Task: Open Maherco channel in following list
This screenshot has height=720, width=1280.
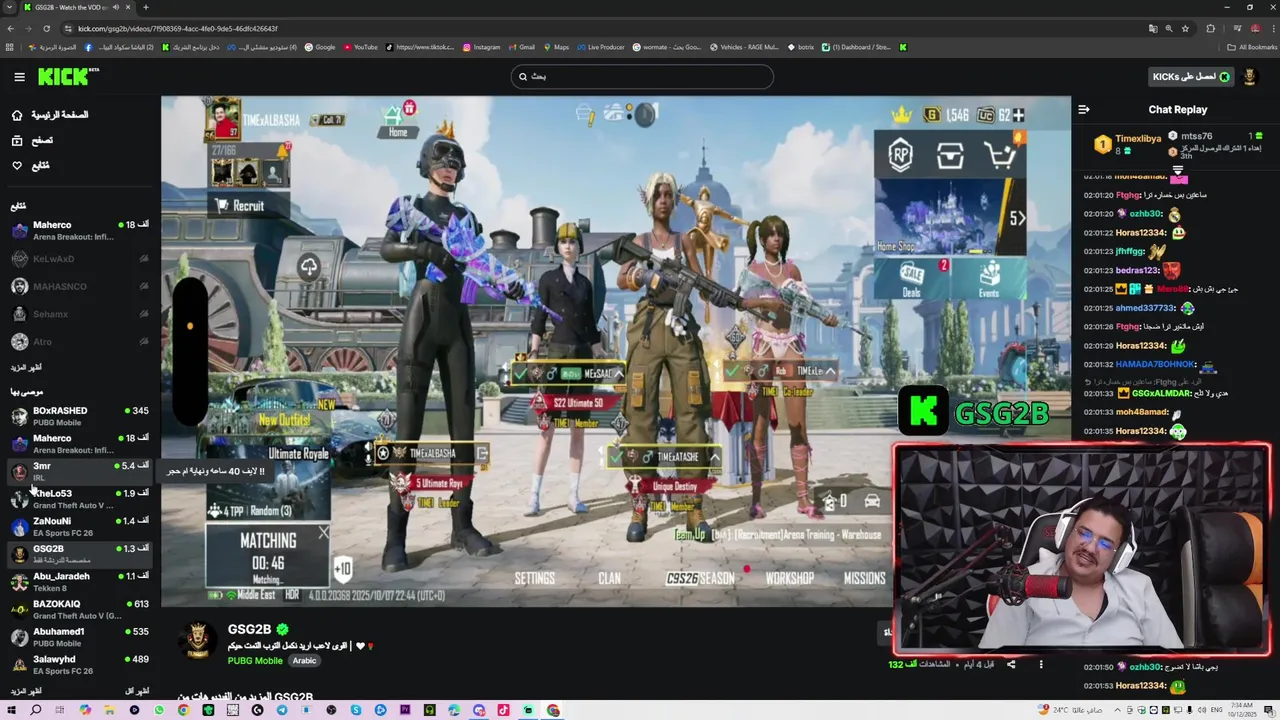Action: 80,231
